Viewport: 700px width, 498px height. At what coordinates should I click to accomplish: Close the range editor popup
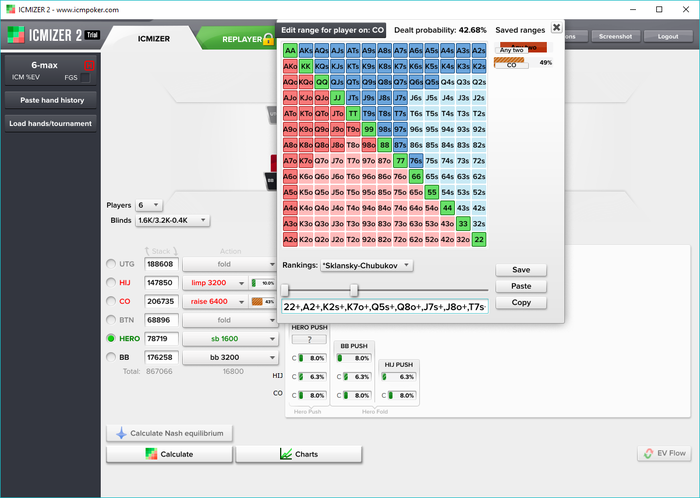pyautogui.click(x=556, y=28)
